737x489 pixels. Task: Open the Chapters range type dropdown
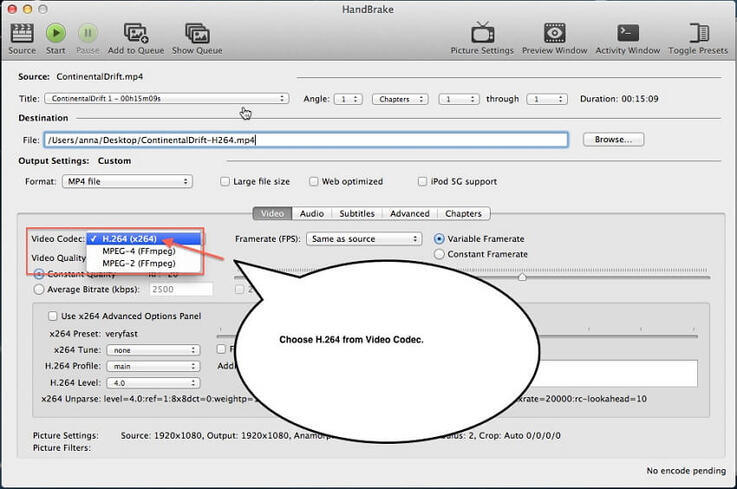(x=400, y=99)
